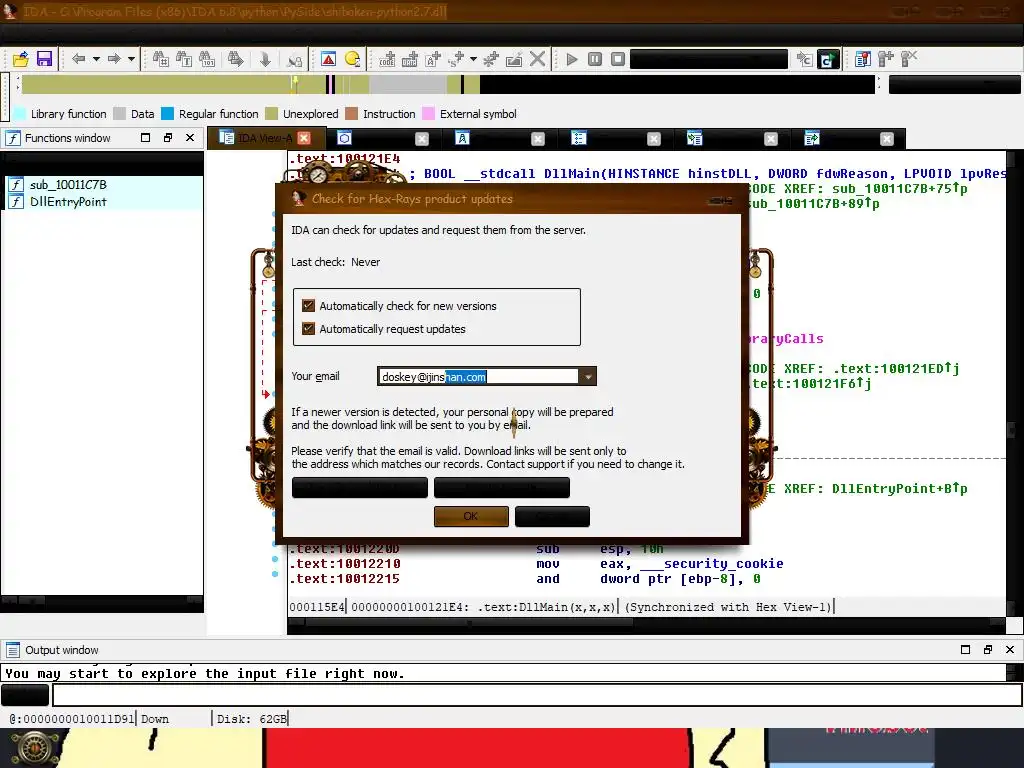The image size is (1024, 768).
Task: Open the email combo box dropdown arrow
Action: [x=588, y=377]
